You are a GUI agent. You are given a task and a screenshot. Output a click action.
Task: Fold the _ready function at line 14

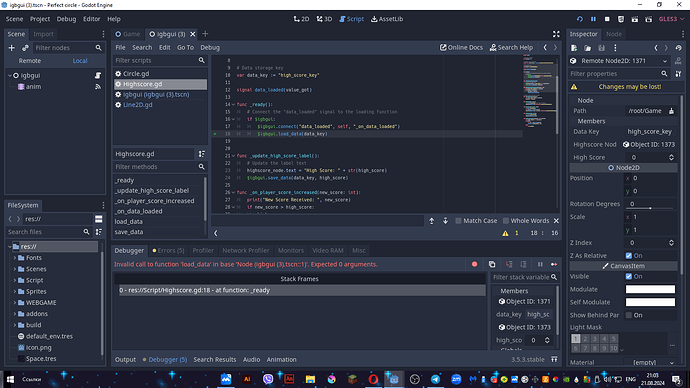click(233, 105)
